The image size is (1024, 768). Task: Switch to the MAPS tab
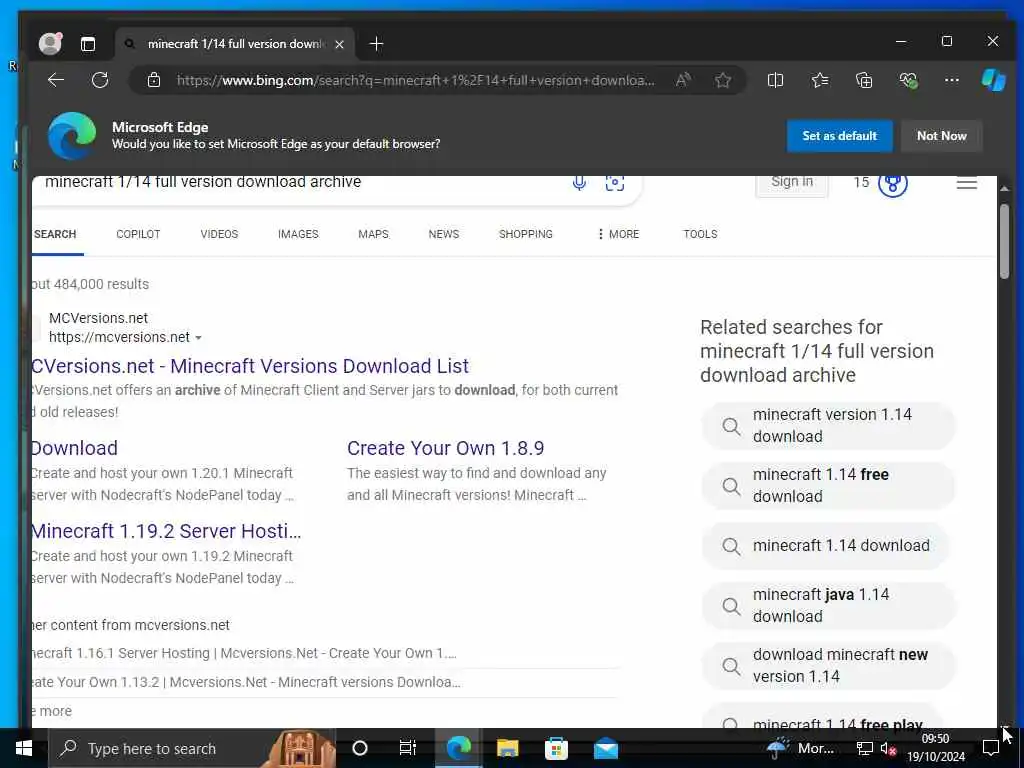tap(373, 234)
